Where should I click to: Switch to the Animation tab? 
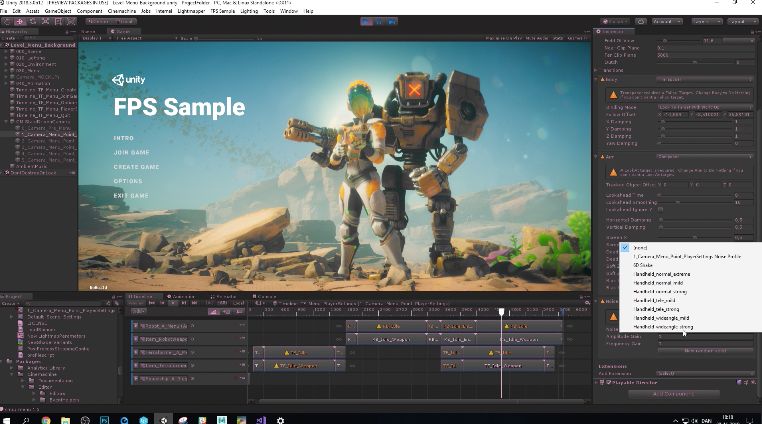tap(180, 296)
